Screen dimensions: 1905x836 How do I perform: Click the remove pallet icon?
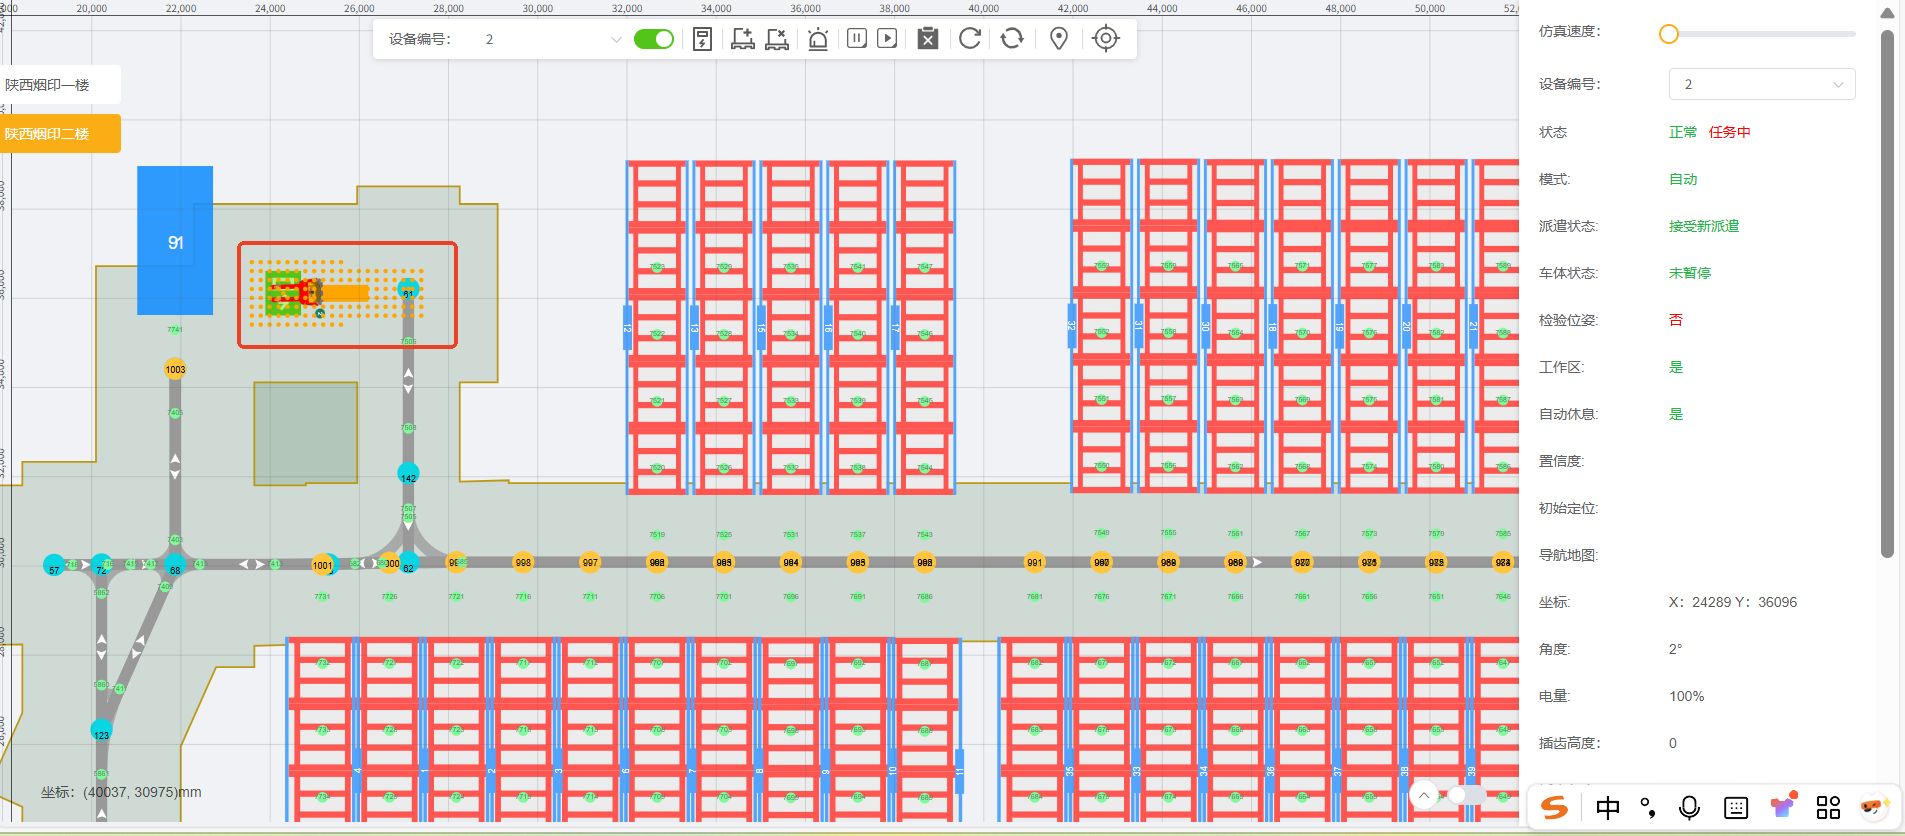point(777,39)
